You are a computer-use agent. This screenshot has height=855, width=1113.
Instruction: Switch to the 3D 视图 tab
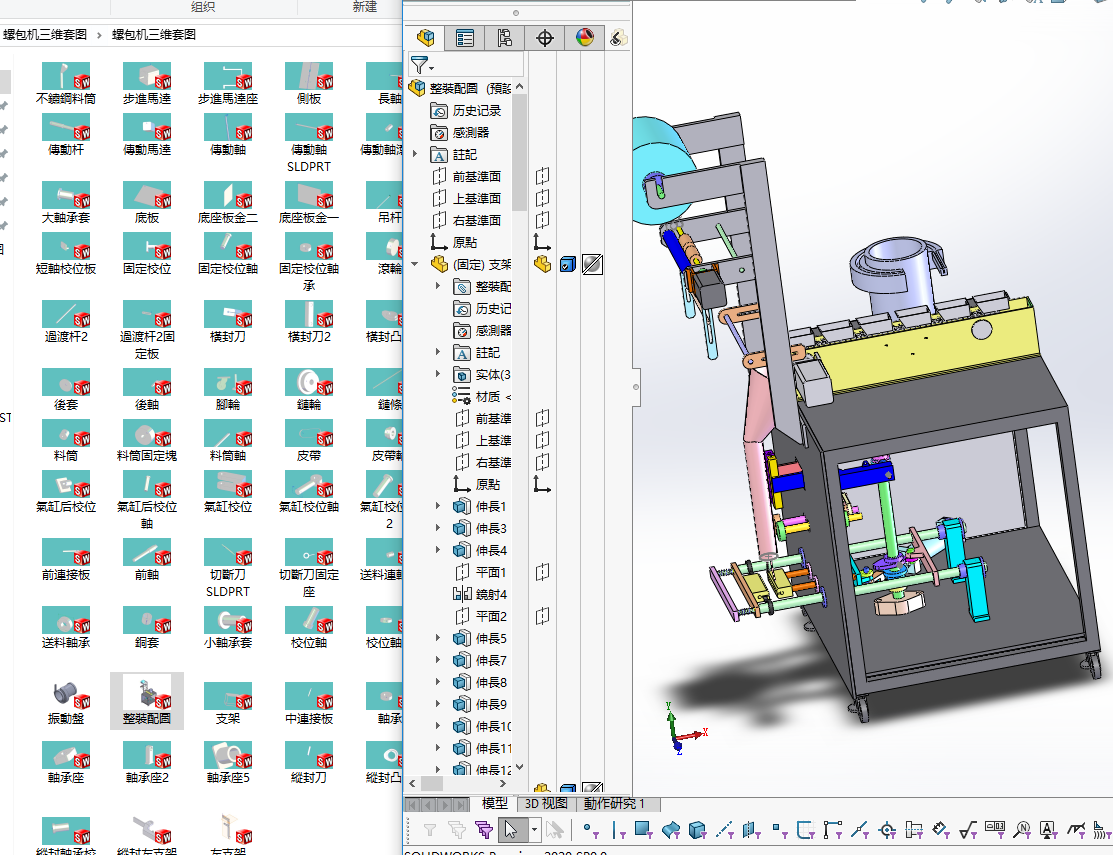[547, 803]
